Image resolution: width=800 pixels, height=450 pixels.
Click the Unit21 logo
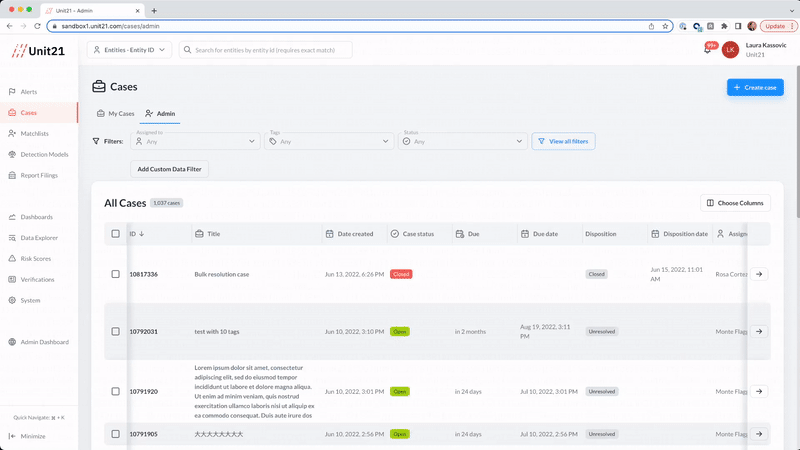pos(39,51)
